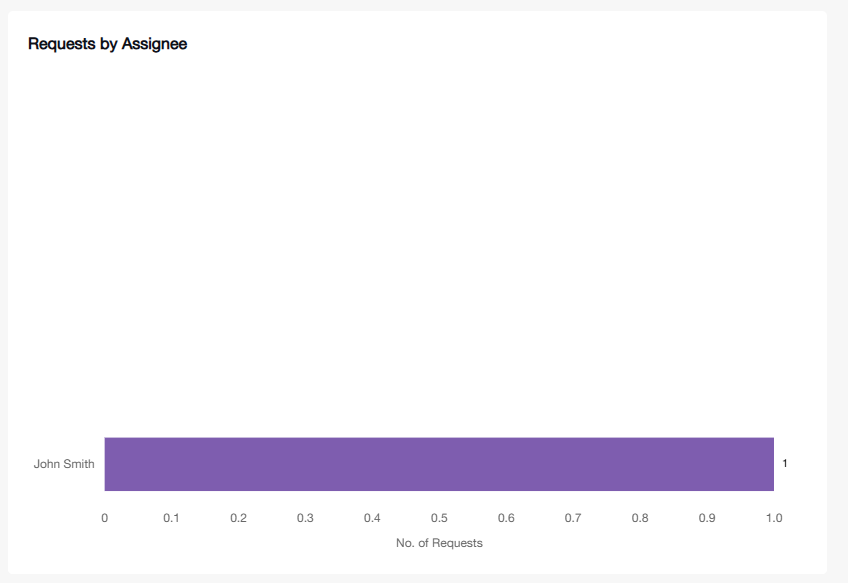
Task: Select the 0.5 x-axis tick label
Action: (x=439, y=518)
